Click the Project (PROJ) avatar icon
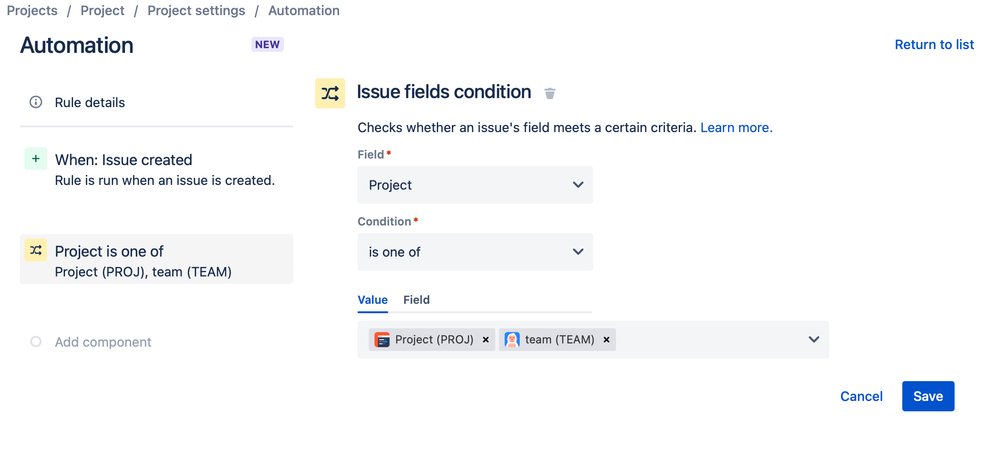 tap(382, 340)
